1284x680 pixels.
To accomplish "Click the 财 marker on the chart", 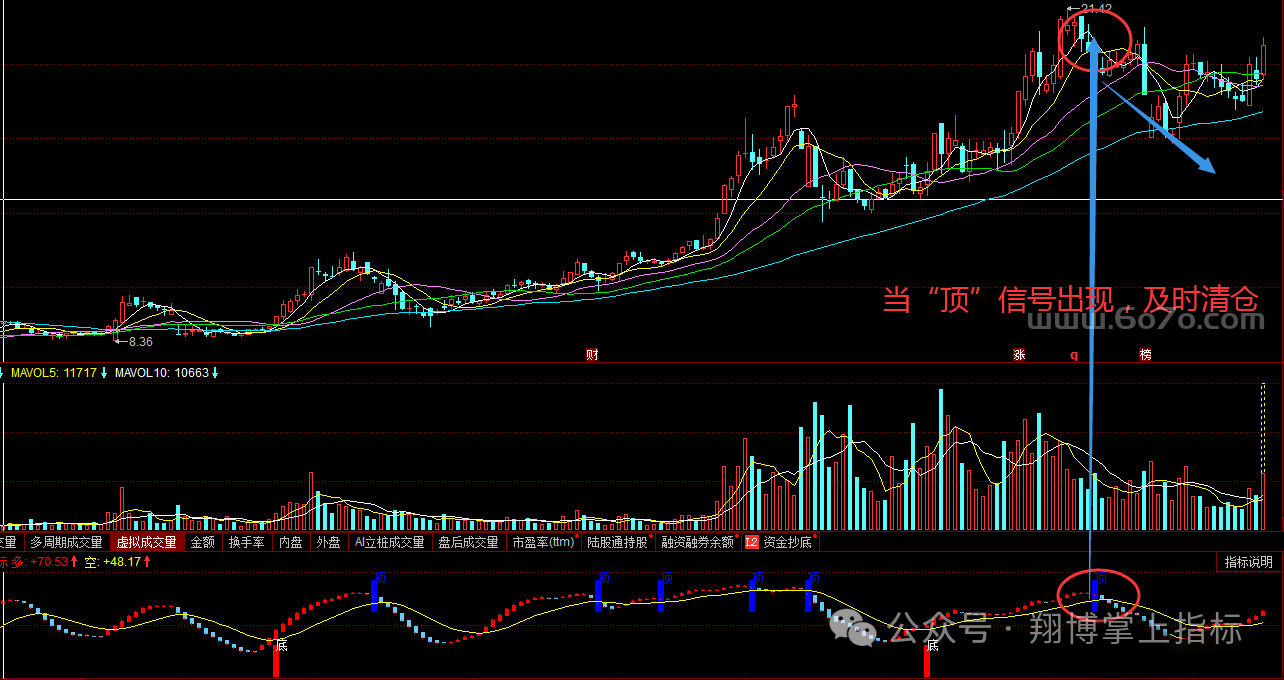I will pos(591,354).
